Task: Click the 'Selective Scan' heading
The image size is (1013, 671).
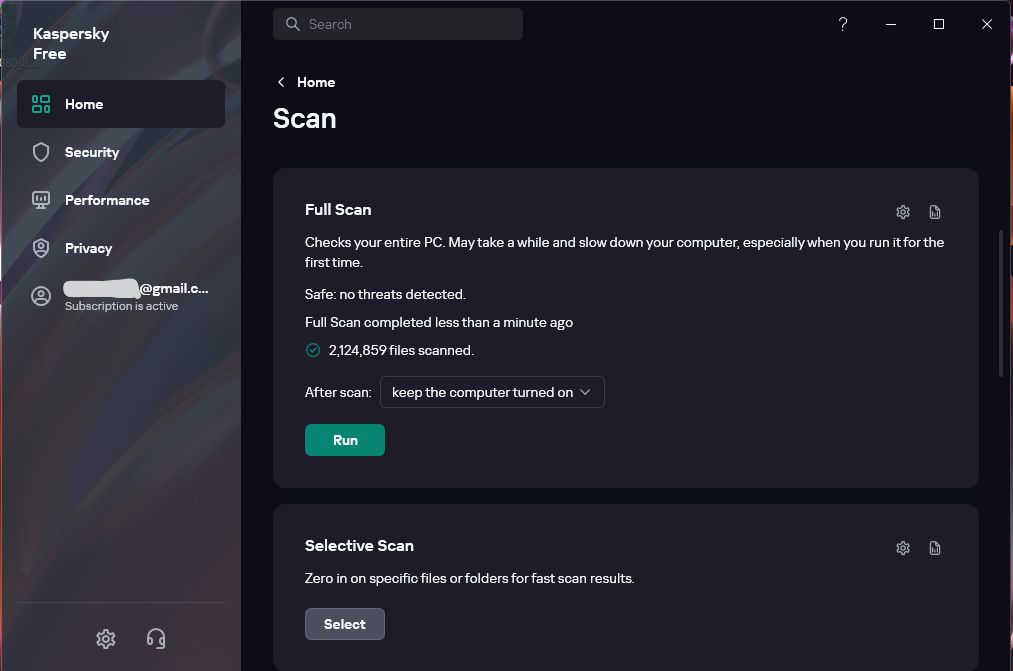Action: coord(359,546)
